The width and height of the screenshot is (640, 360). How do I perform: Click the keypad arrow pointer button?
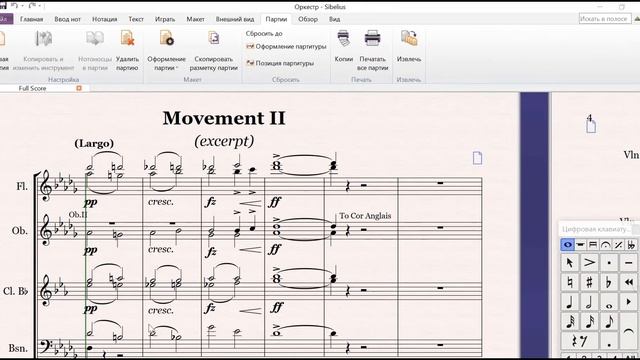[569, 262]
